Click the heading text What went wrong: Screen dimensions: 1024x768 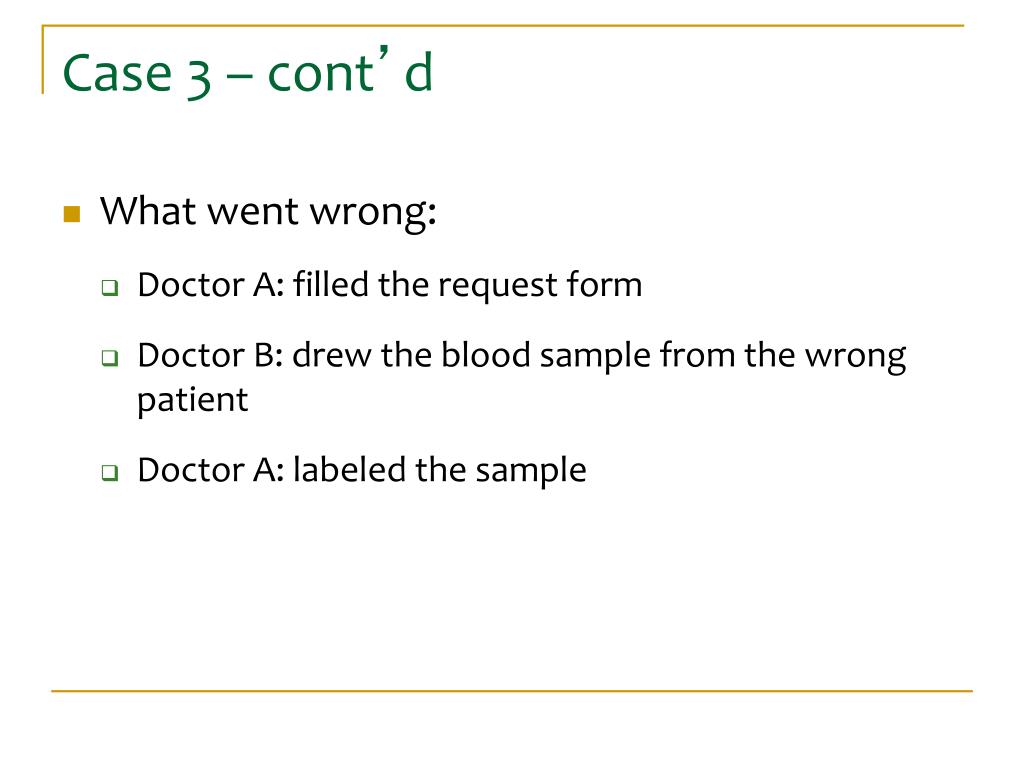coord(268,212)
